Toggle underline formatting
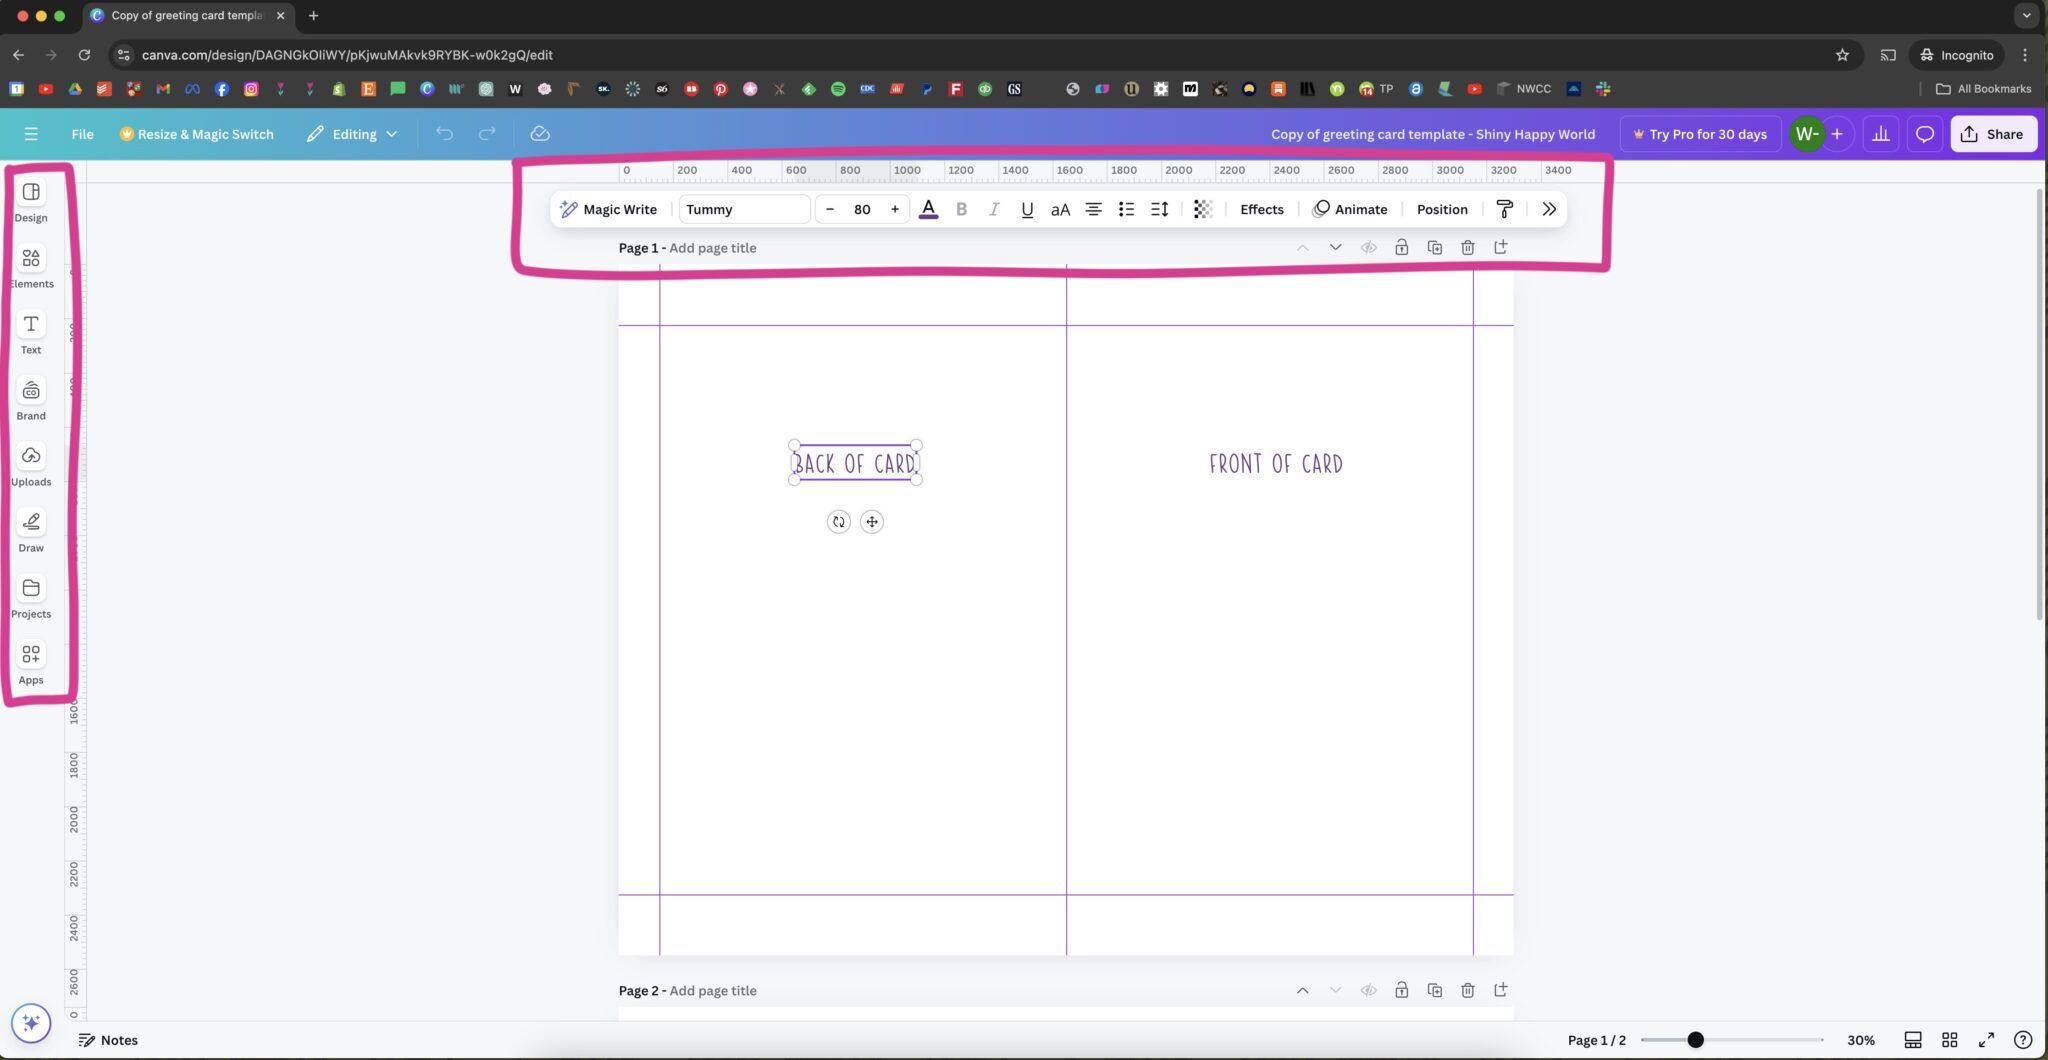 (1026, 209)
